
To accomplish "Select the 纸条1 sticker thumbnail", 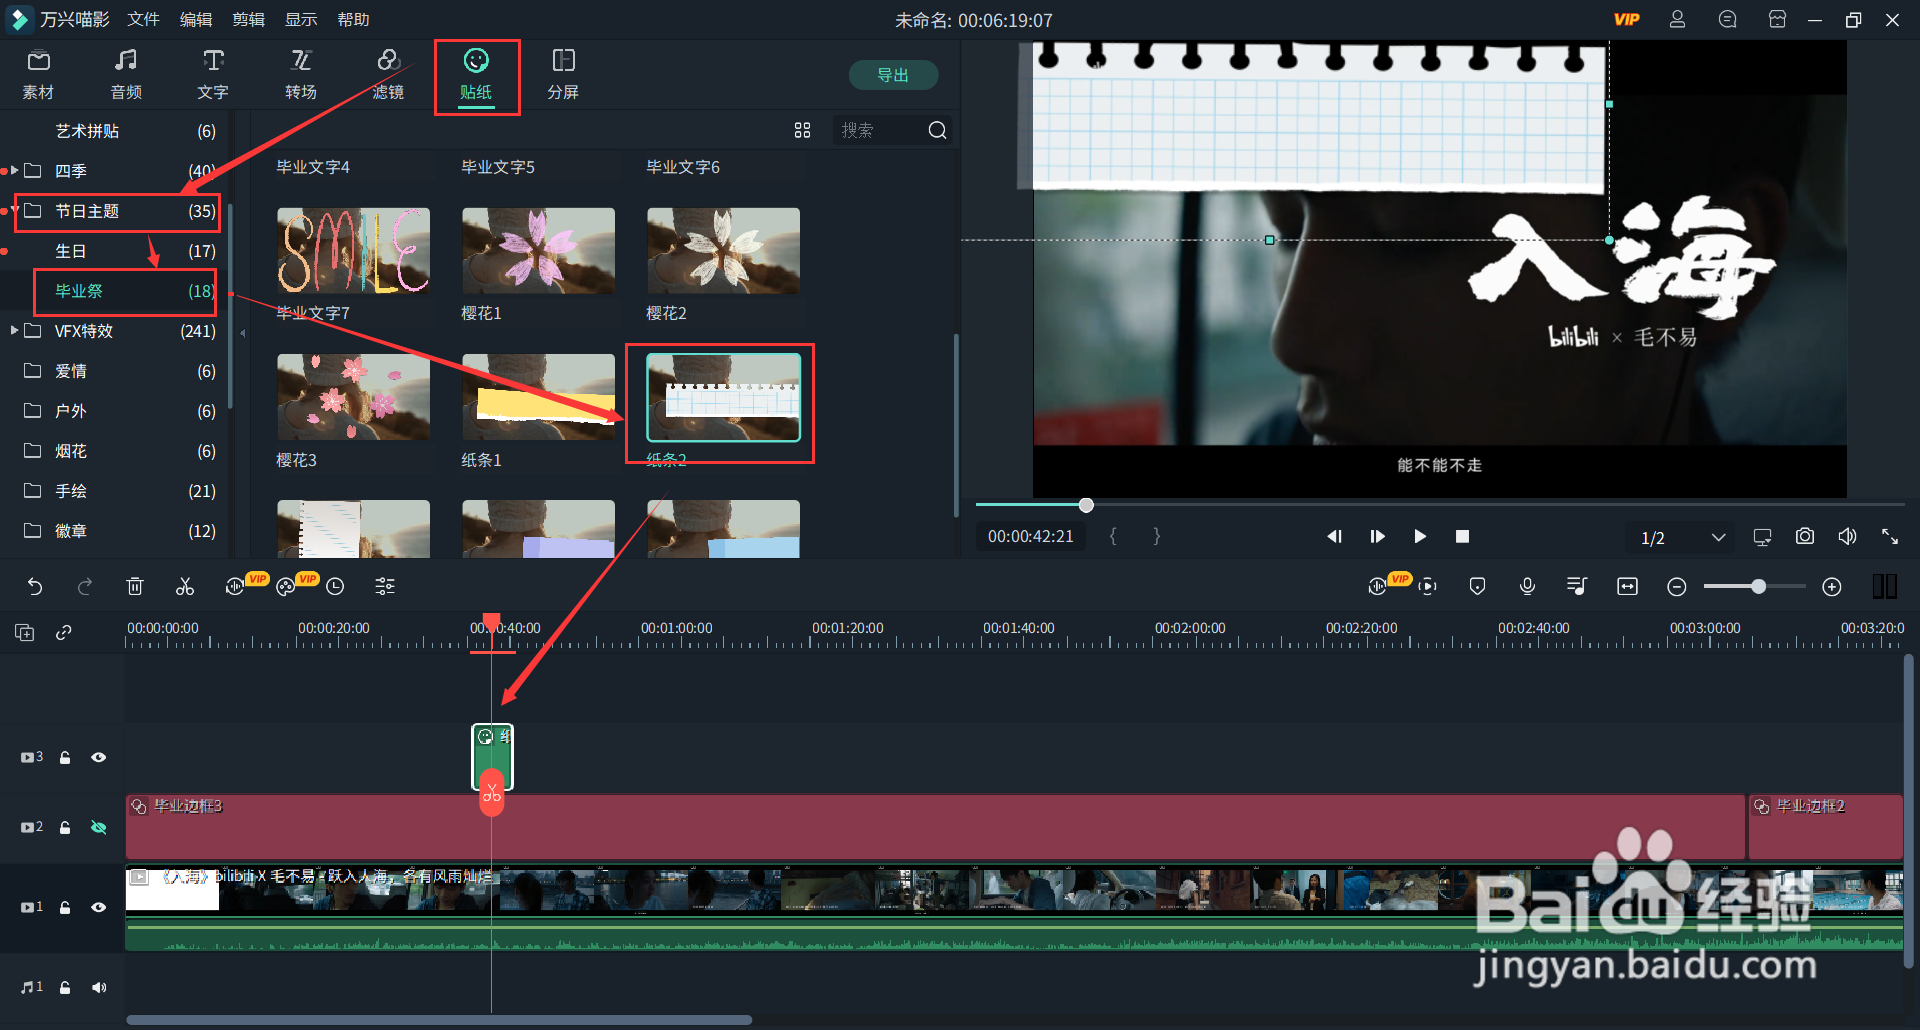I will (x=538, y=397).
